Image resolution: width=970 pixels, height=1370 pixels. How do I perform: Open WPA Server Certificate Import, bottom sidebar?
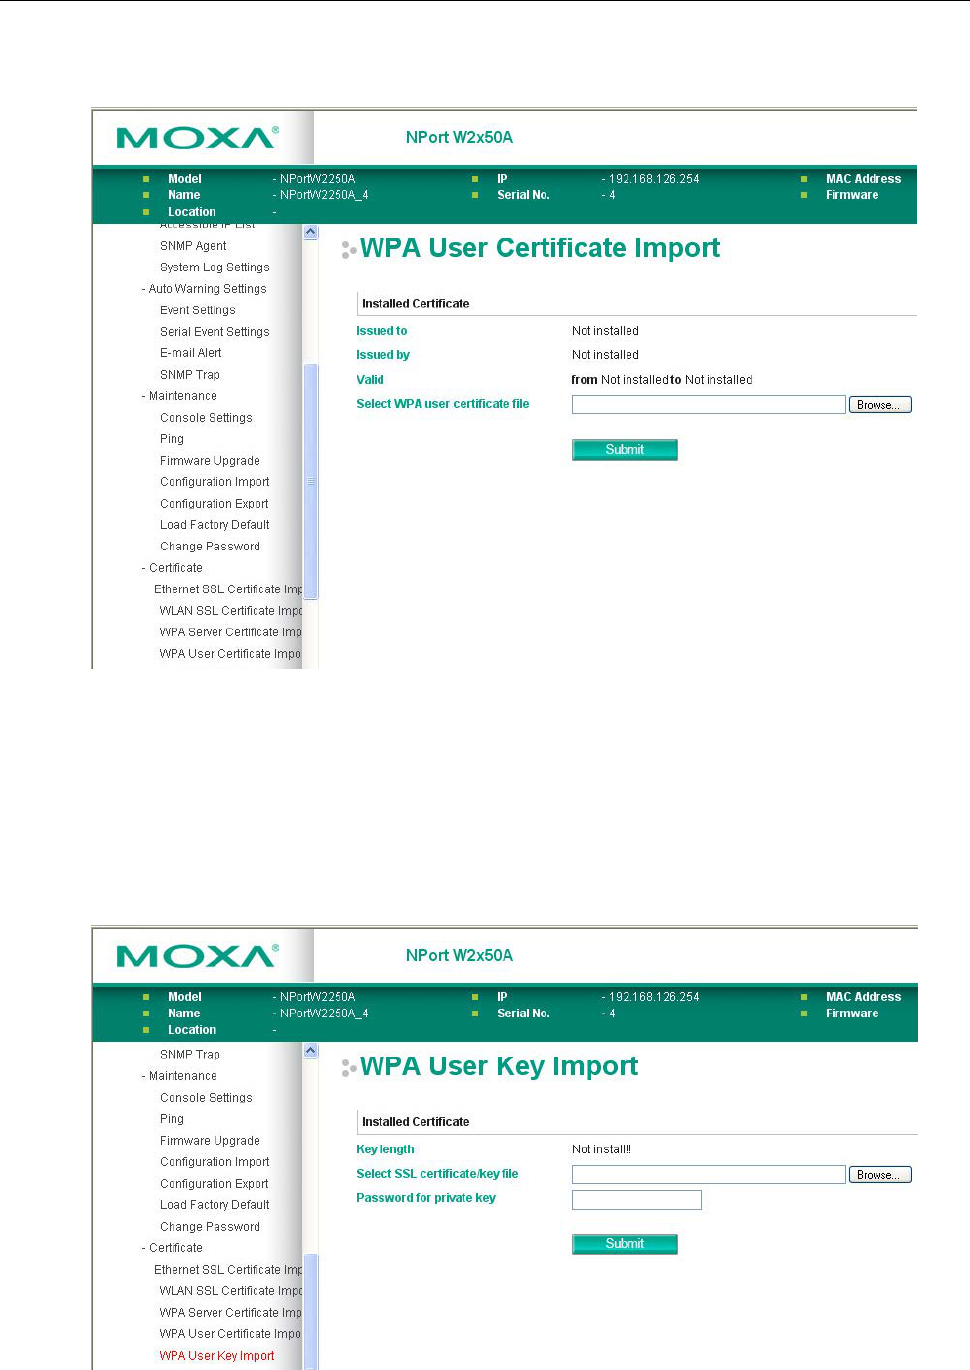(x=231, y=1313)
